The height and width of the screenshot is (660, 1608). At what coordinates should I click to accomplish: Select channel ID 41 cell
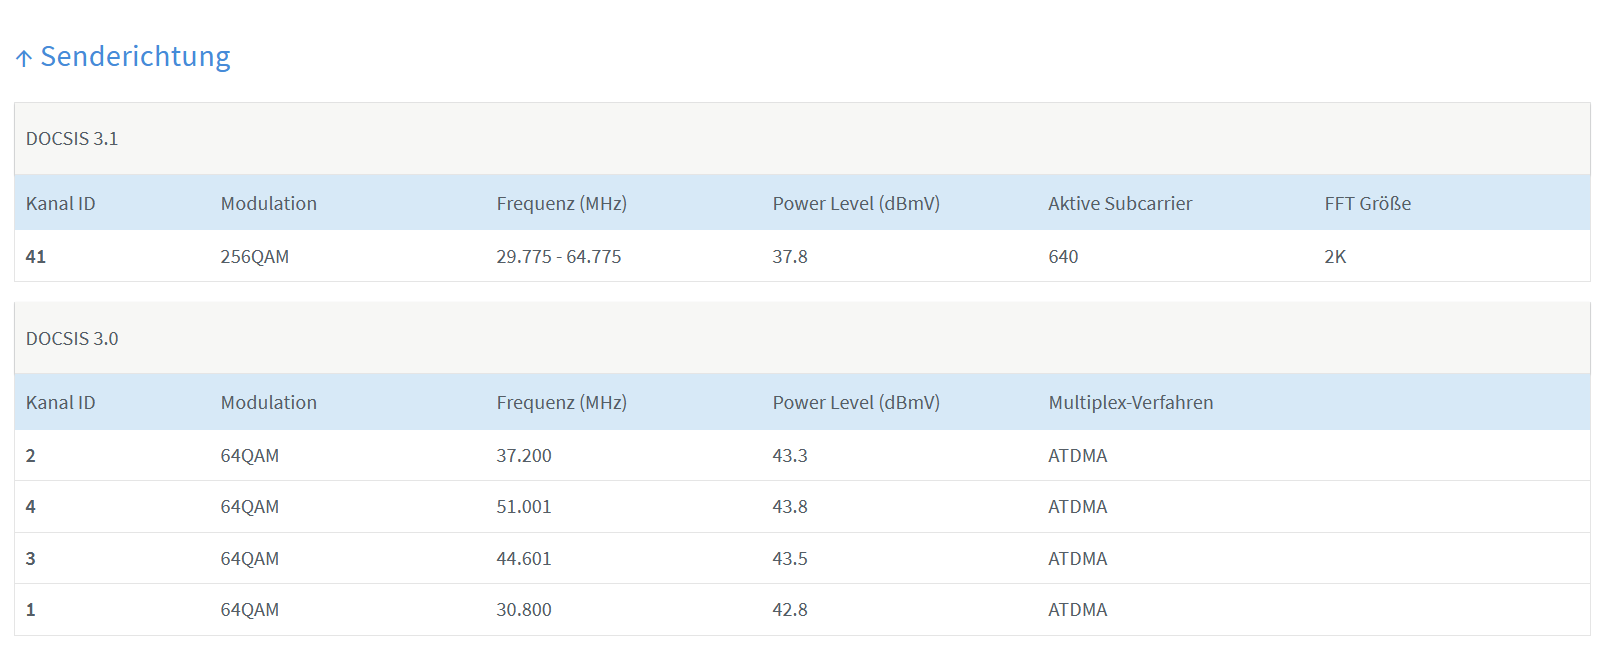pyautogui.click(x=36, y=257)
